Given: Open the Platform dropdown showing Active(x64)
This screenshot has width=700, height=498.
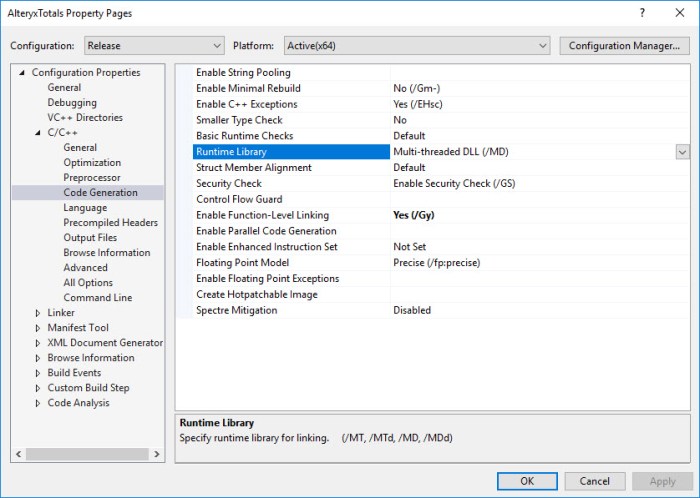Looking at the screenshot, I should (417, 46).
